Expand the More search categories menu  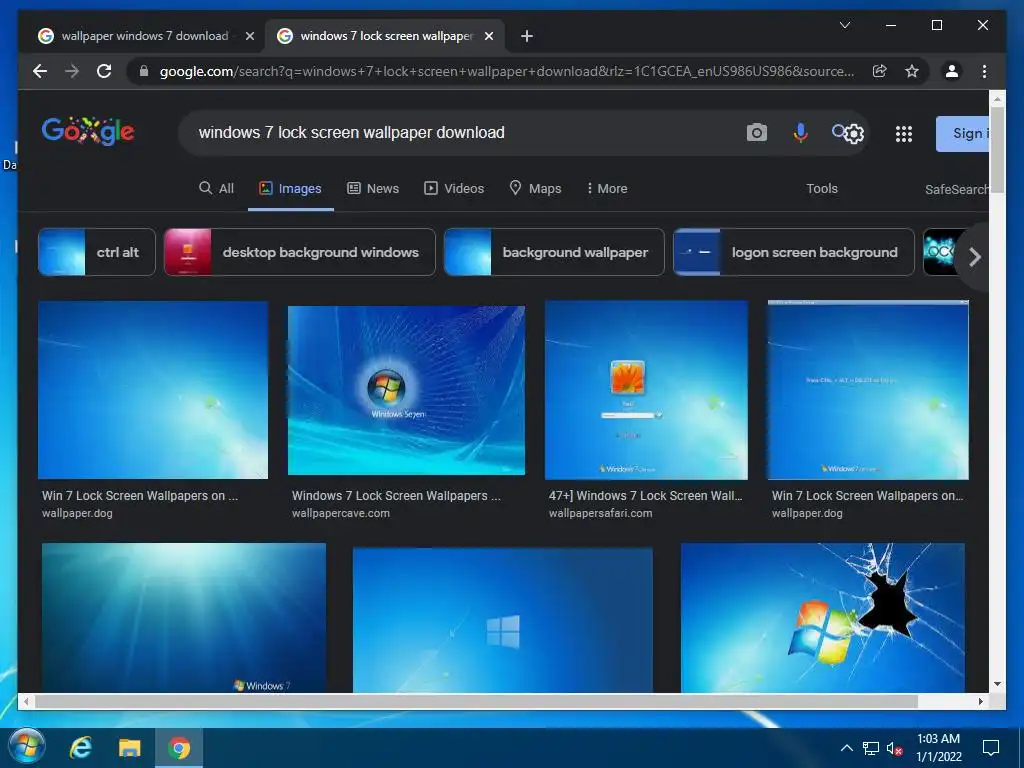click(607, 189)
